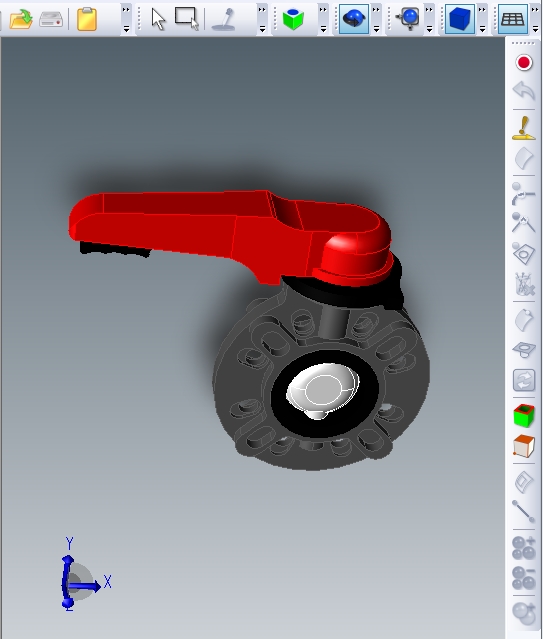The height and width of the screenshot is (639, 543).
Task: Click the green cube icon in toolbar
Action: [x=293, y=19]
